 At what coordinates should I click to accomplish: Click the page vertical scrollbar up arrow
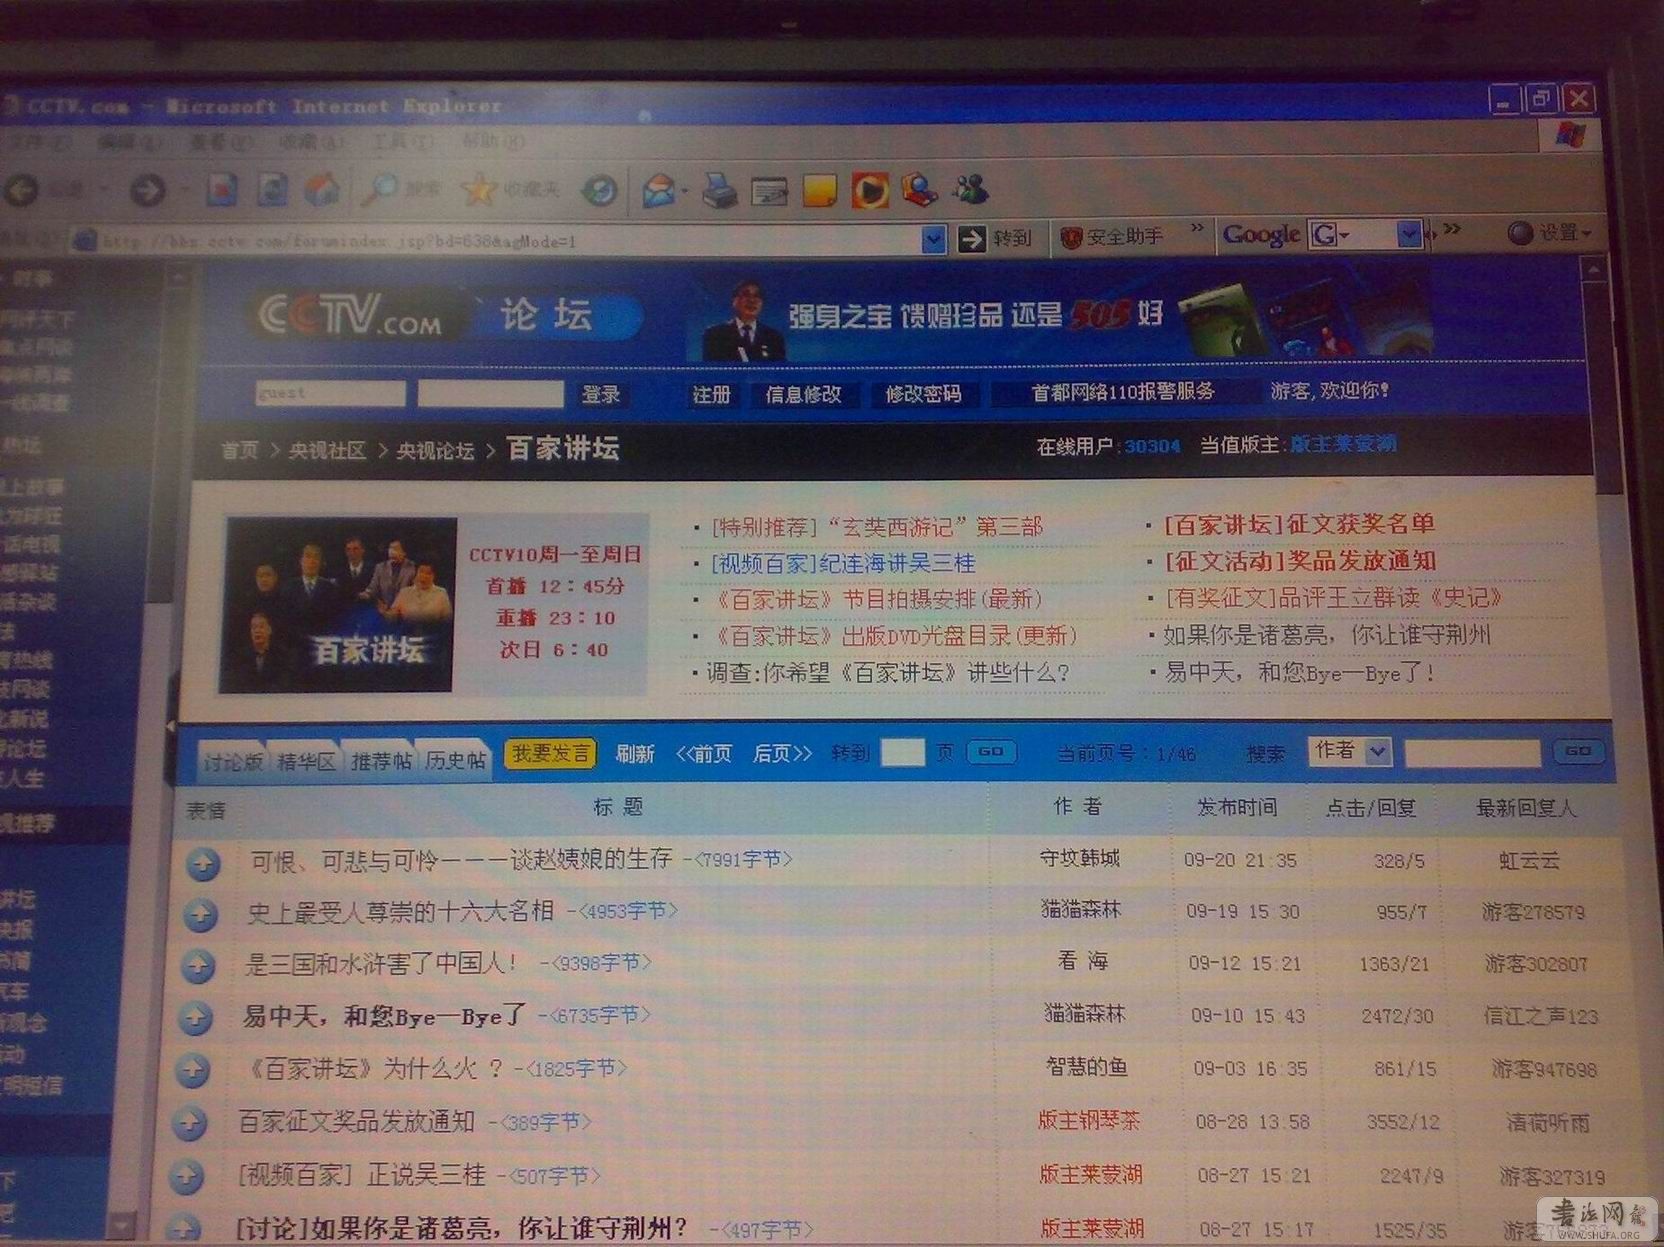pyautogui.click(x=1594, y=268)
